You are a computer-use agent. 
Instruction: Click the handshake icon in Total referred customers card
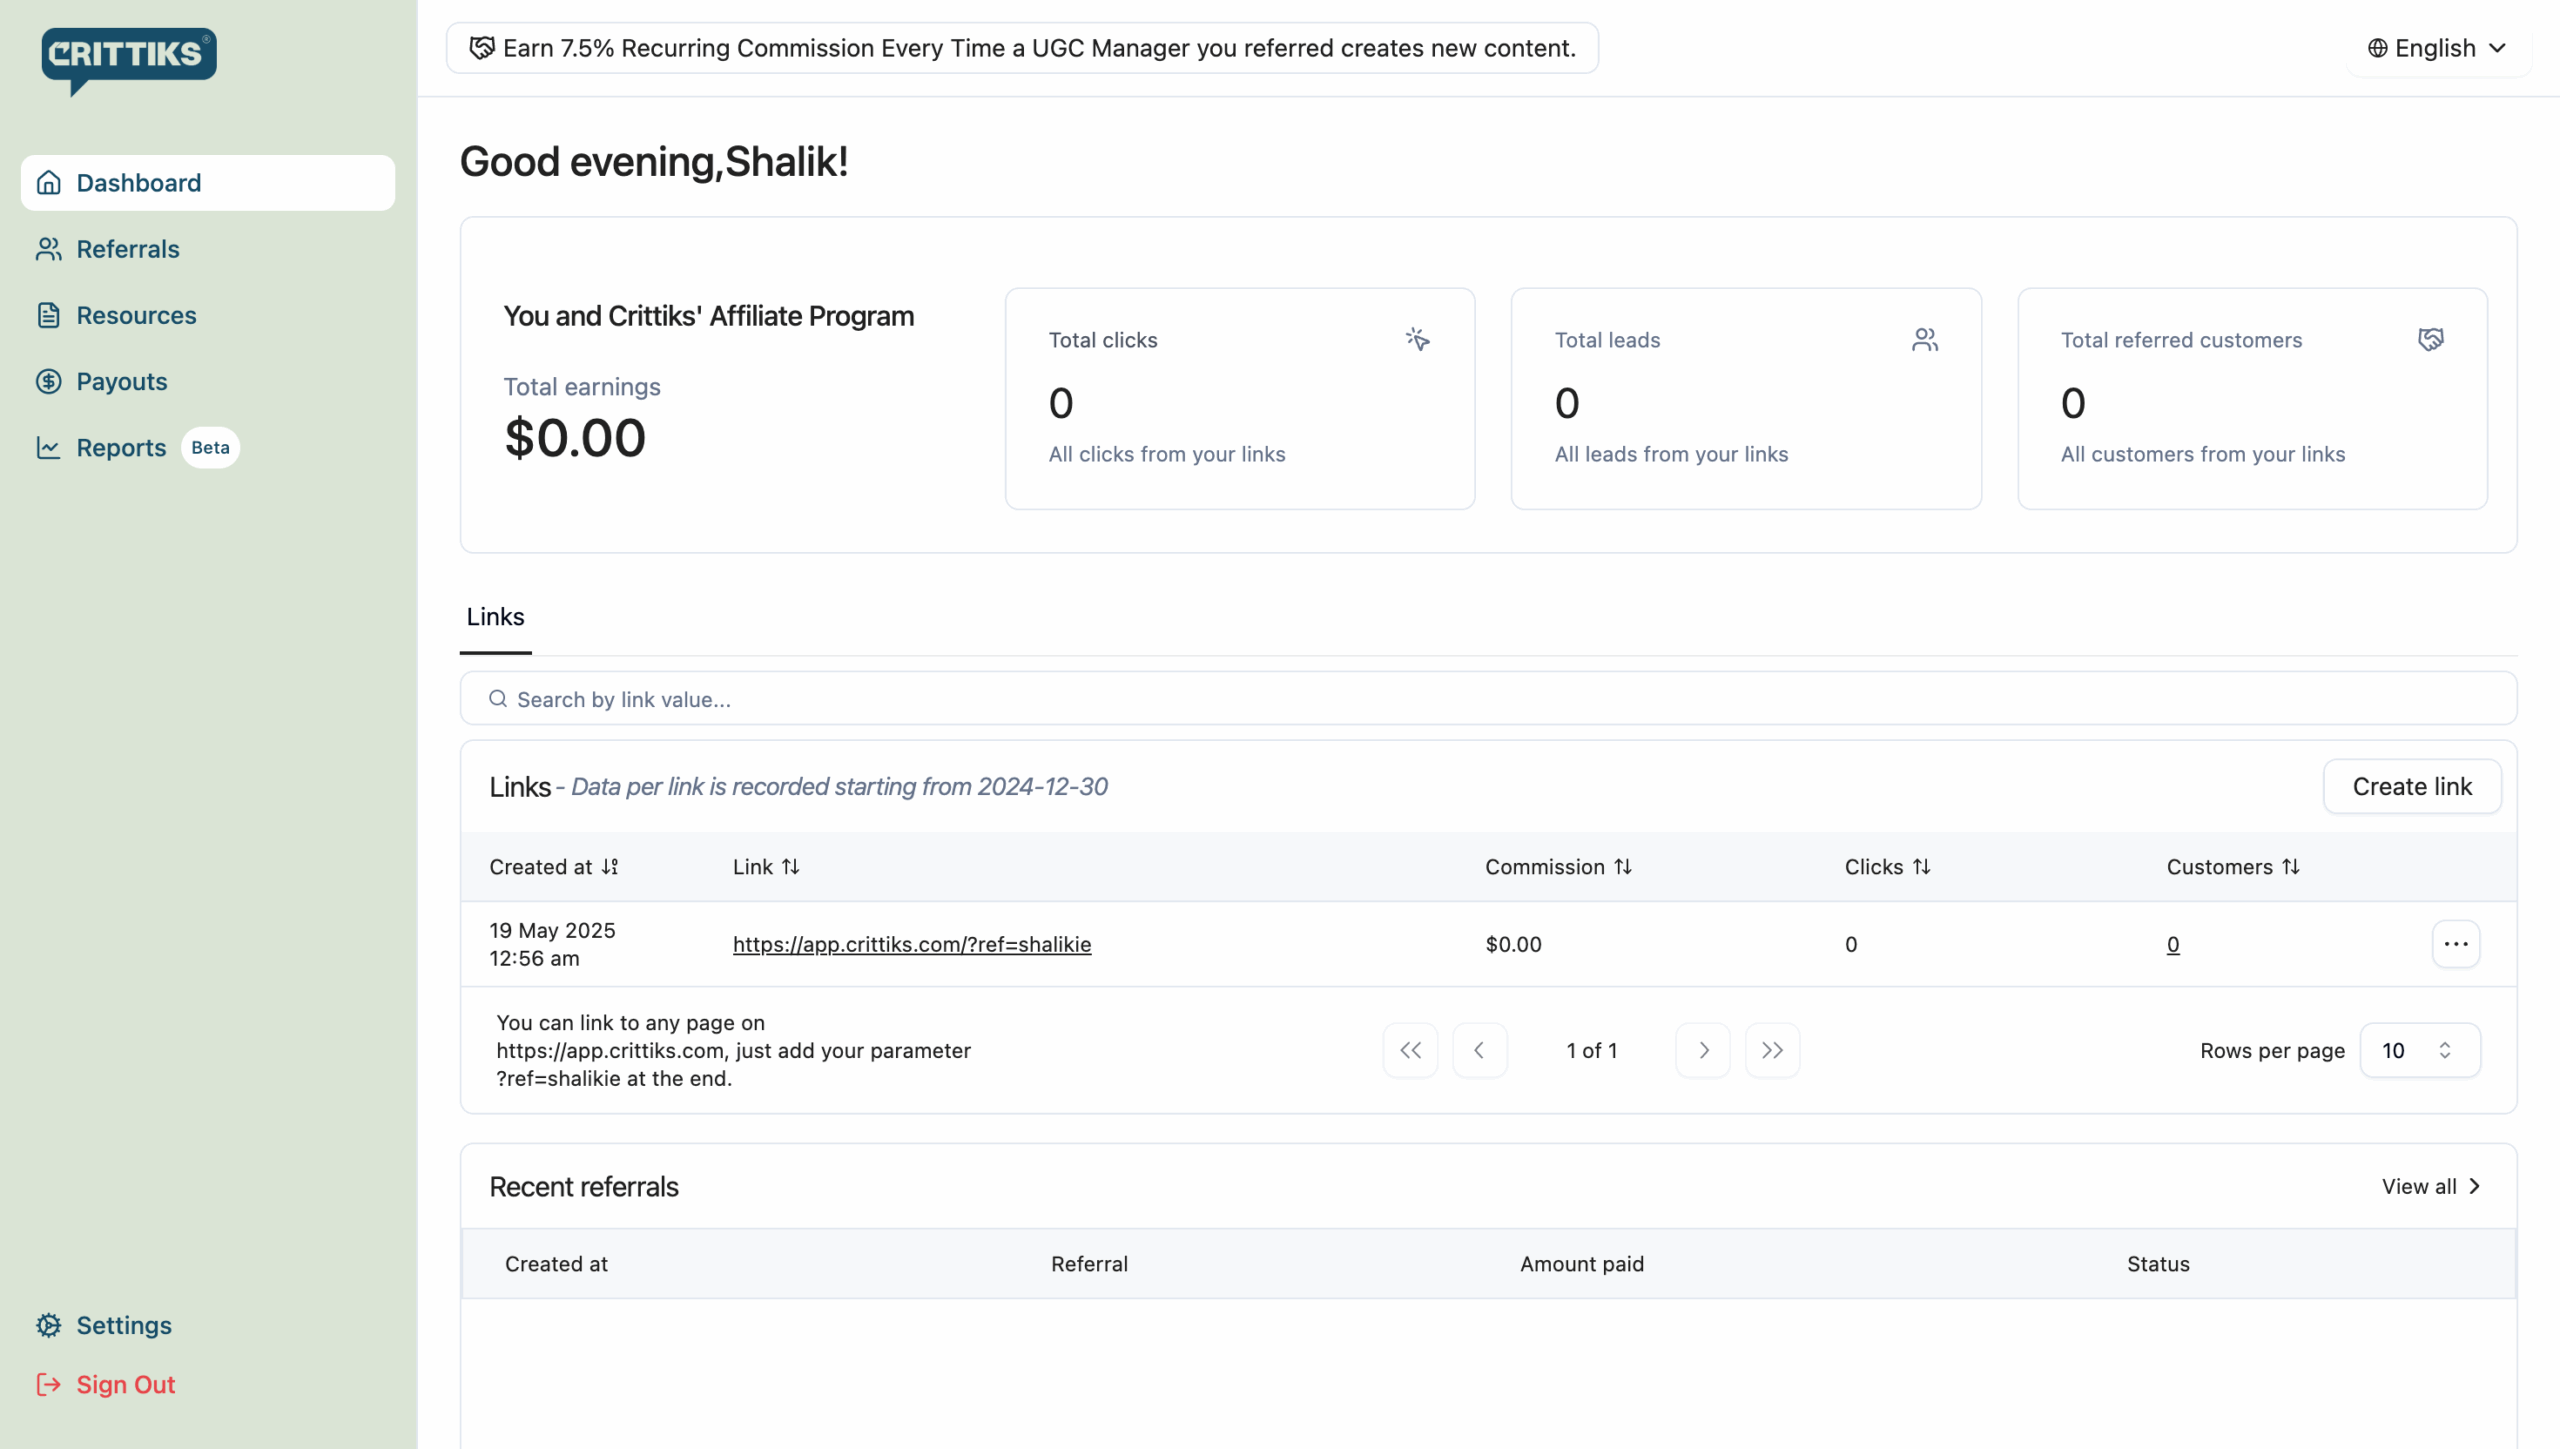(2431, 339)
